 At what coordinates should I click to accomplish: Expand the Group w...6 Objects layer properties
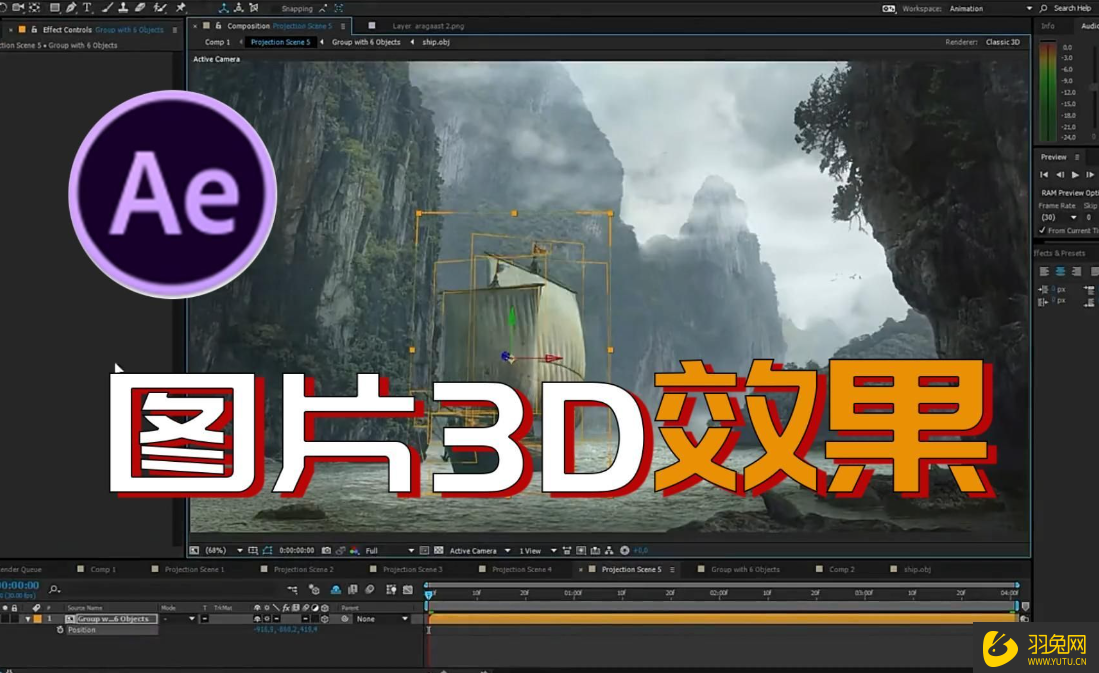[29, 618]
